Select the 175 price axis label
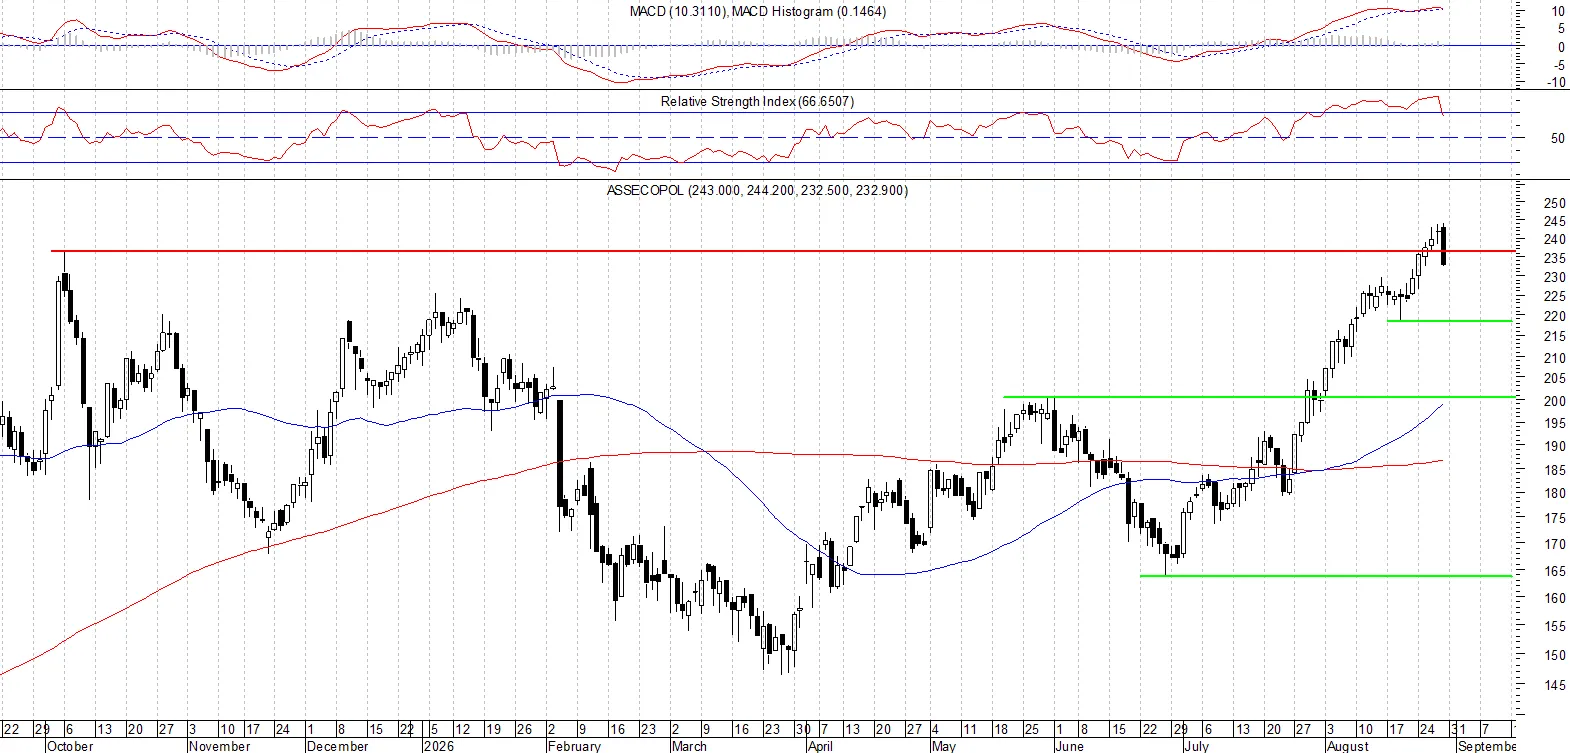 [x=1555, y=518]
